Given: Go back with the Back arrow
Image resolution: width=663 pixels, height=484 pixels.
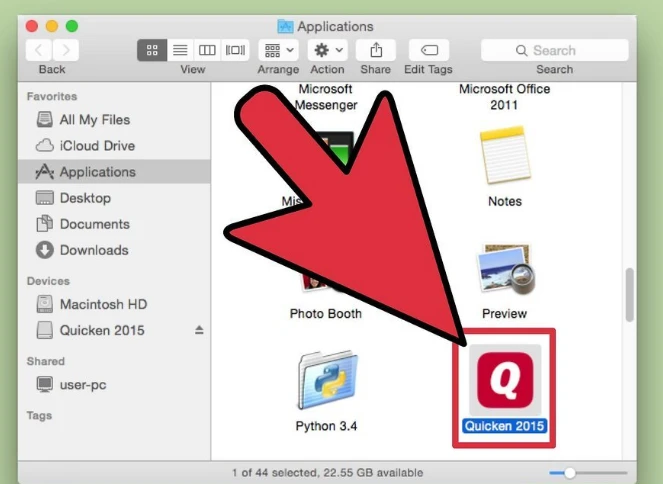Looking at the screenshot, I should coord(38,50).
